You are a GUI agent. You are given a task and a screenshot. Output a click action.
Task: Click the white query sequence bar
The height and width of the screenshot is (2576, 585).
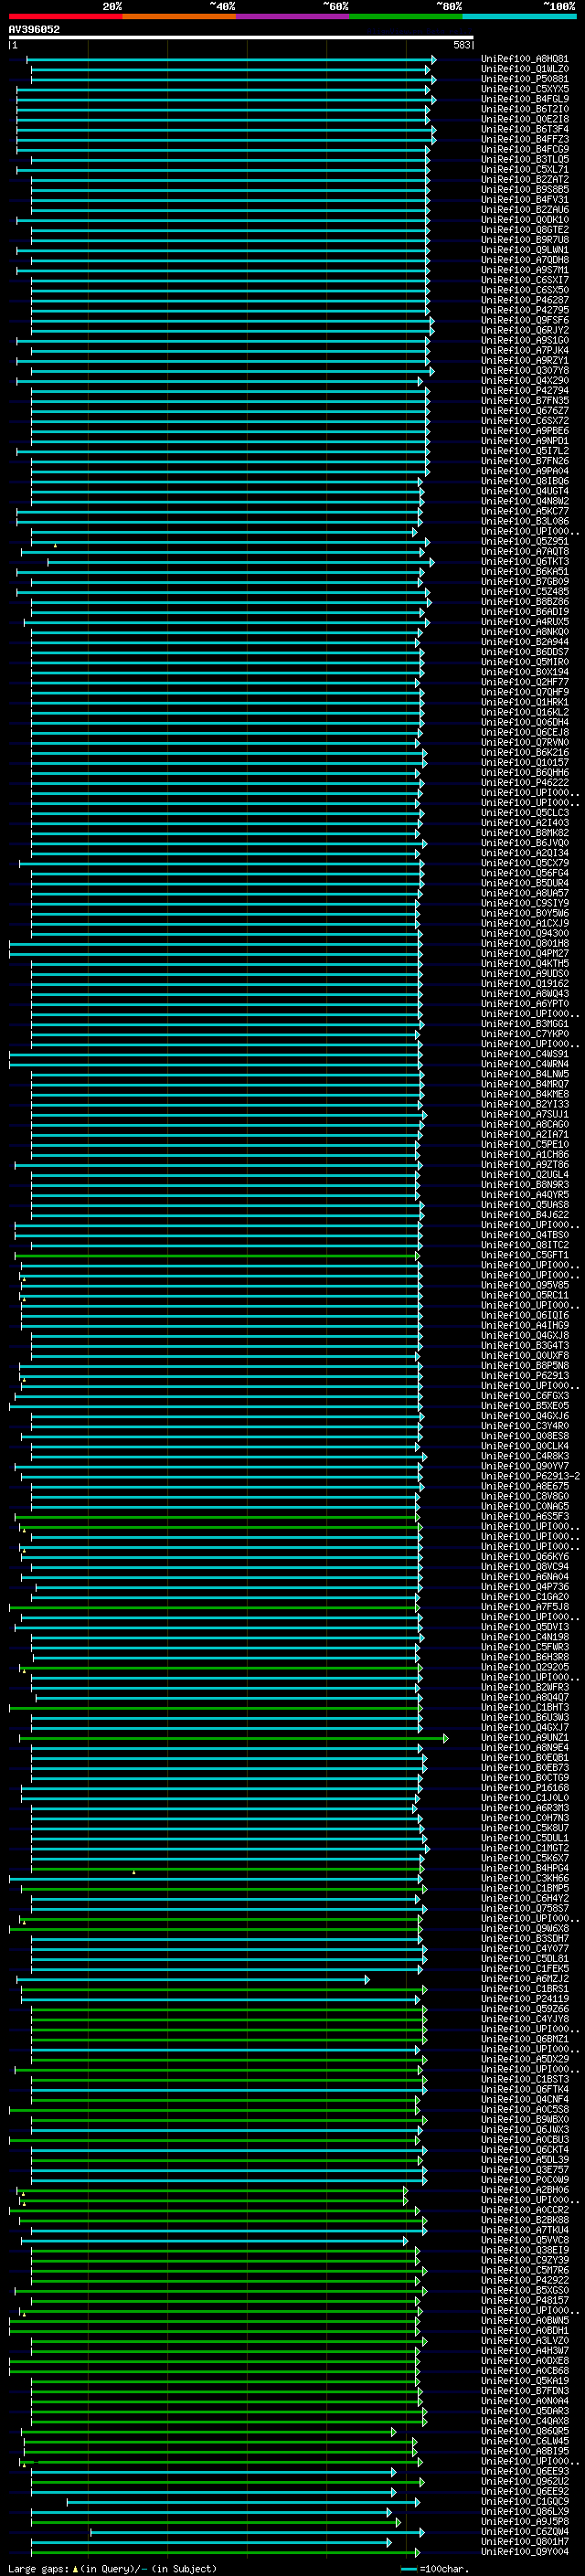pos(241,38)
